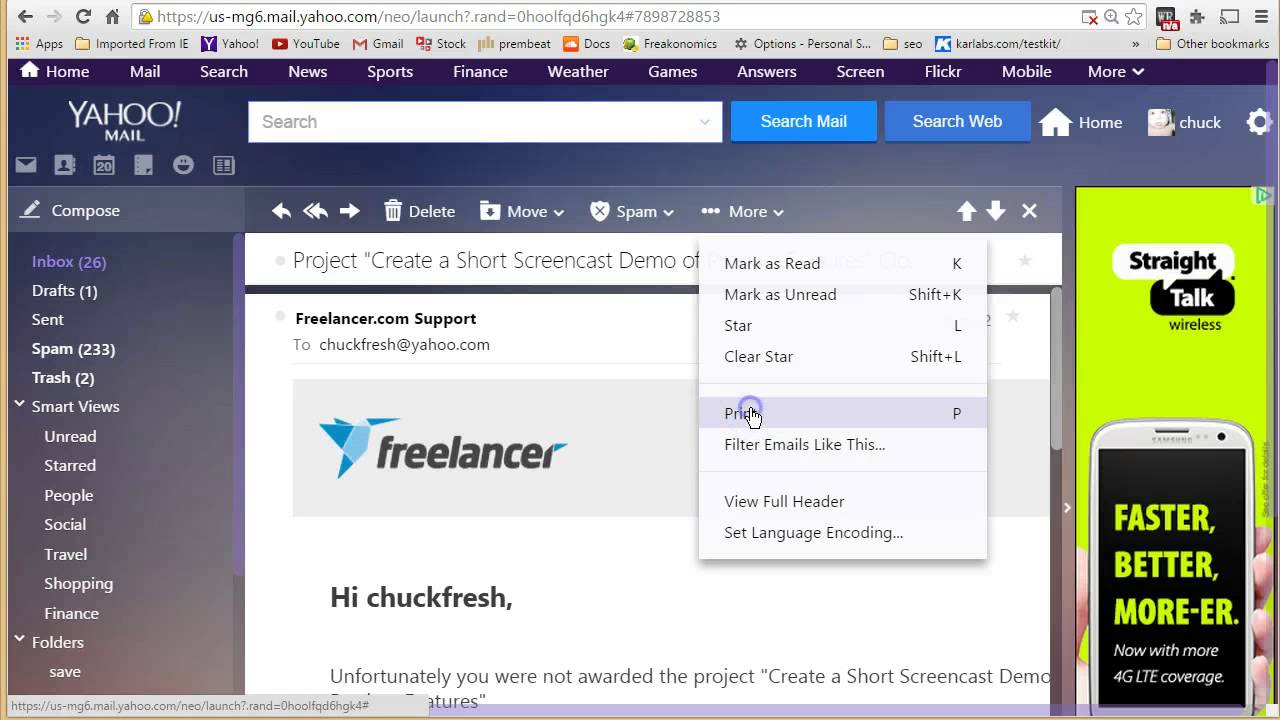
Task: Open the Calendar icon showing 20
Action: pyautogui.click(x=104, y=165)
